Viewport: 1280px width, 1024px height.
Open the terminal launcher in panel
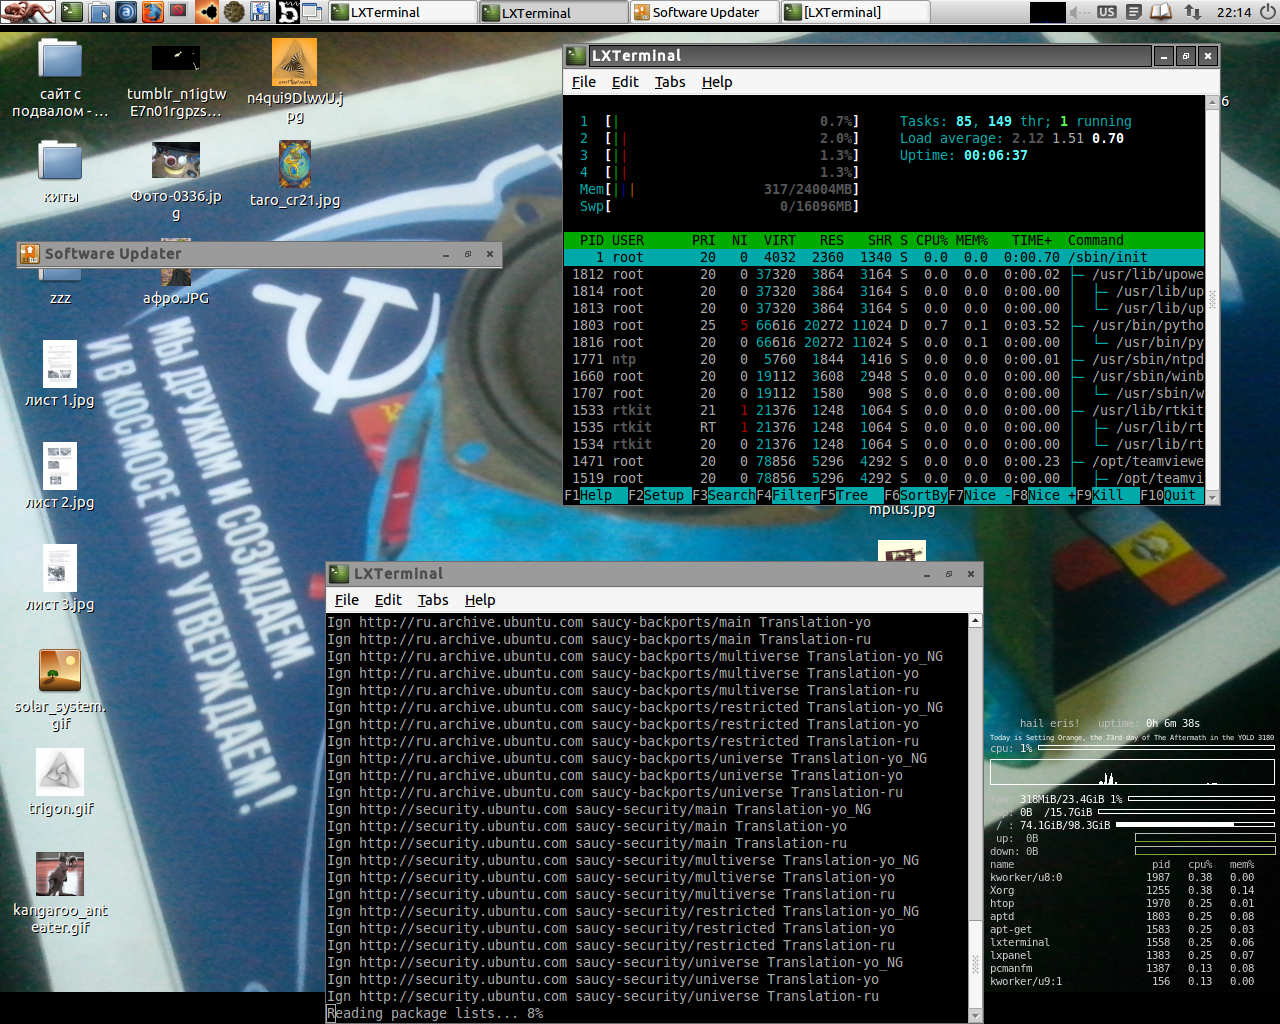[x=72, y=12]
